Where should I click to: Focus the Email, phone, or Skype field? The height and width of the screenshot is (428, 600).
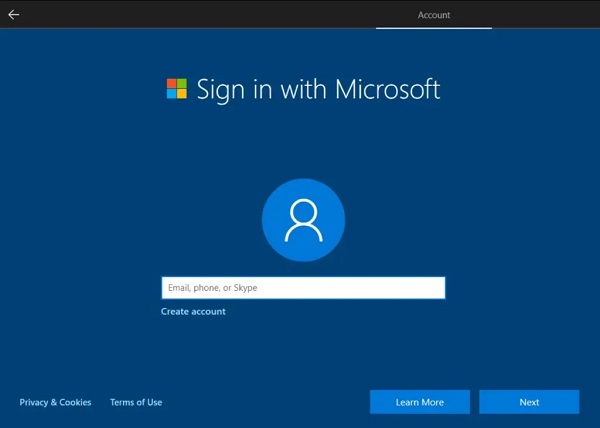point(303,288)
